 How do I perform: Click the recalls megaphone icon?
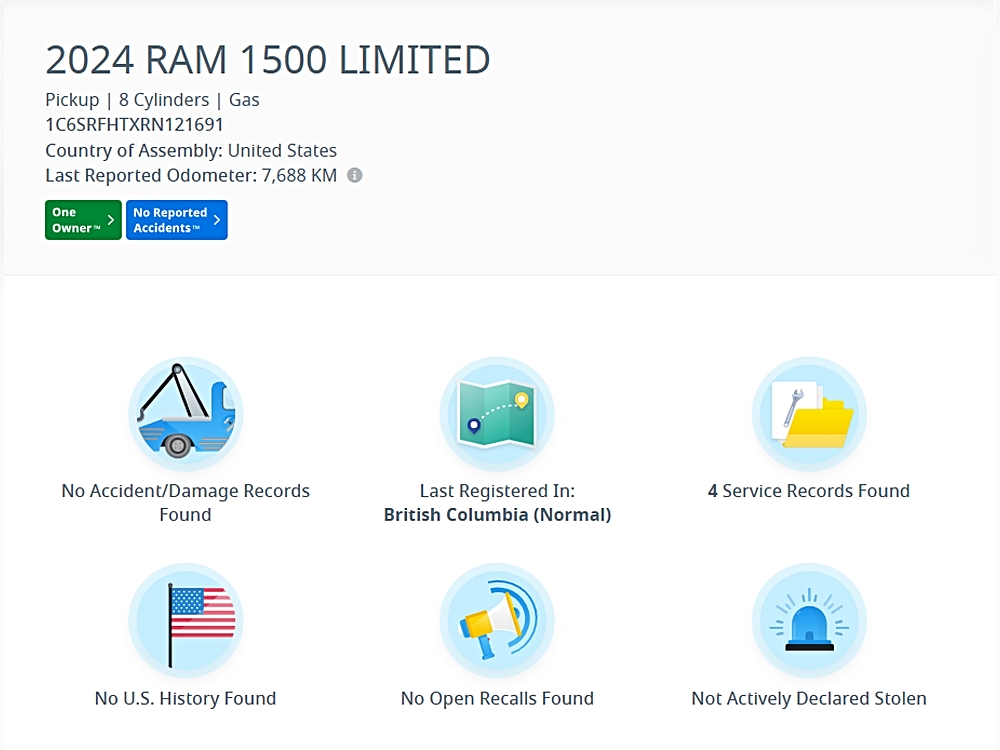tap(497, 621)
